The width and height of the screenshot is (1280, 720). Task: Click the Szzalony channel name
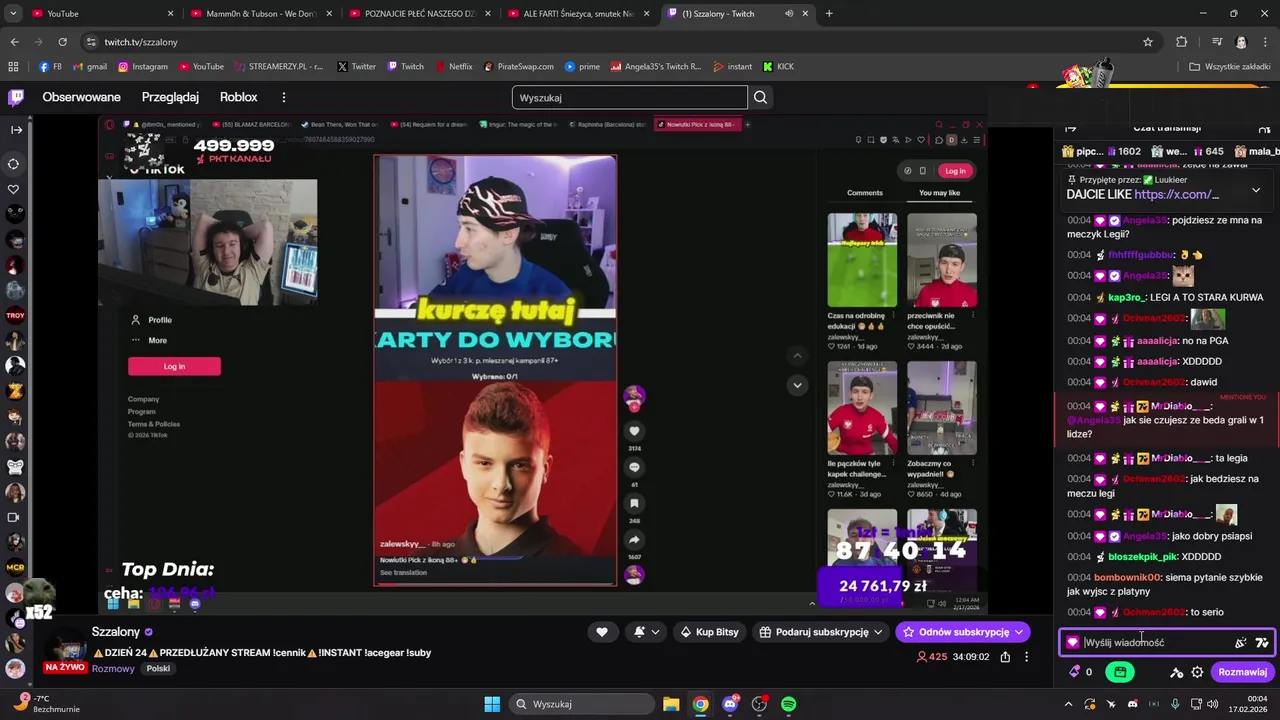[116, 632]
